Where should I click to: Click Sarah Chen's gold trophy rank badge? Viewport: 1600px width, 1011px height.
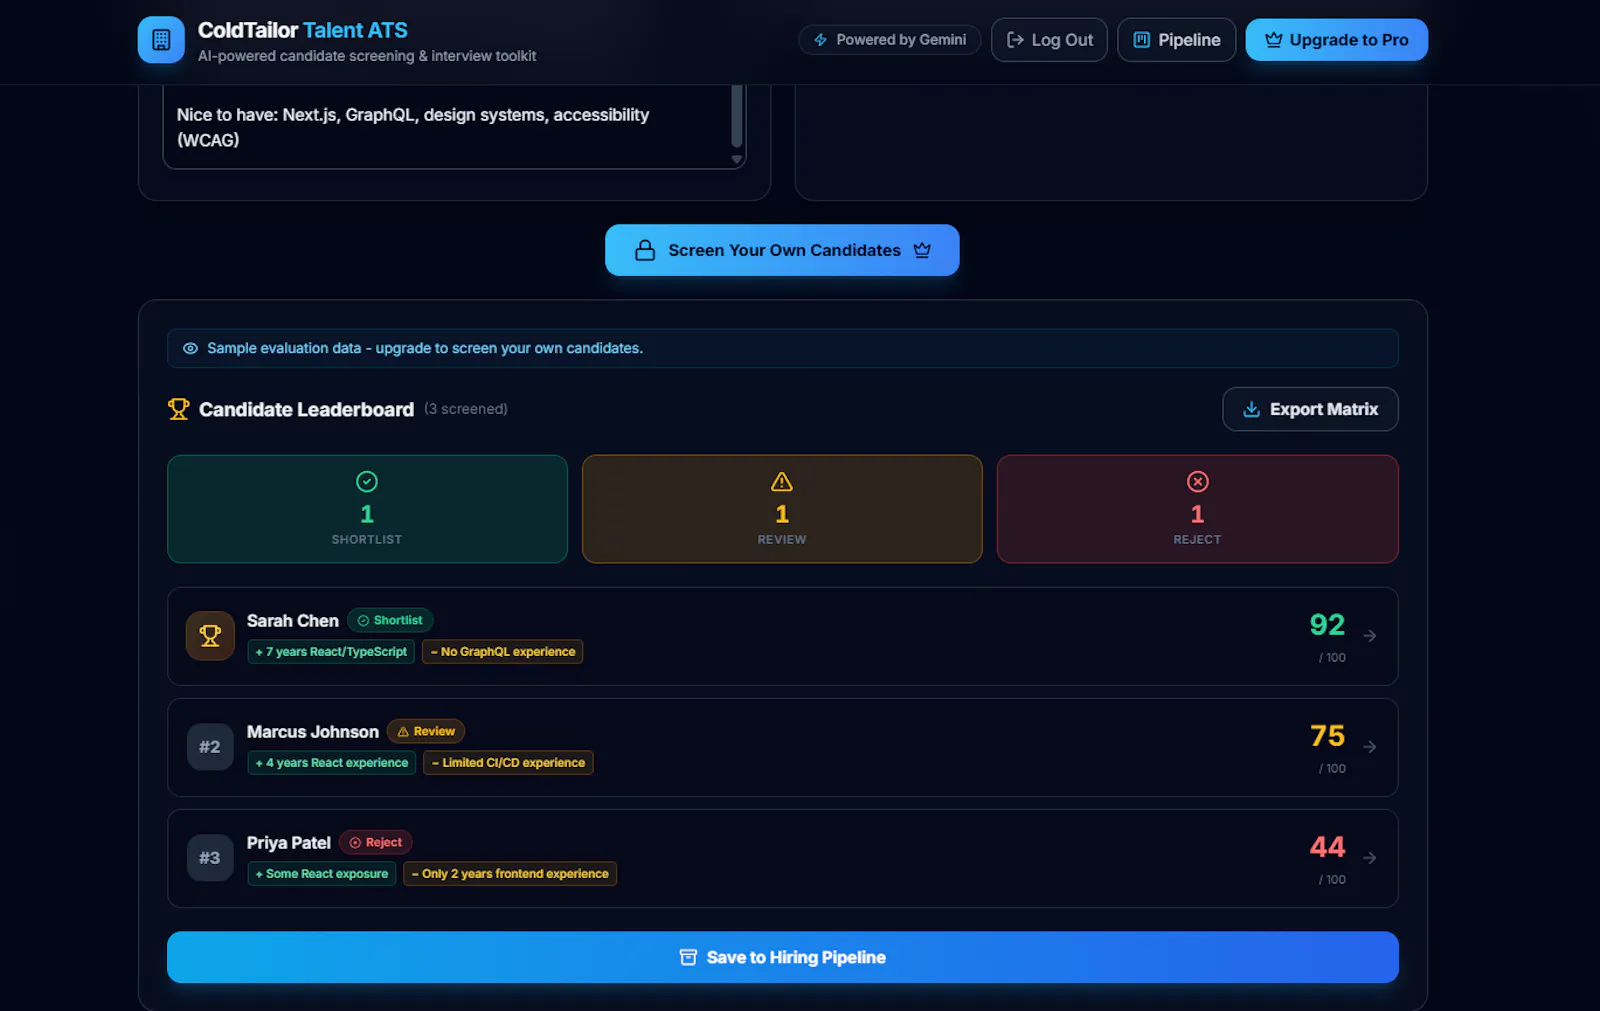pyautogui.click(x=210, y=636)
